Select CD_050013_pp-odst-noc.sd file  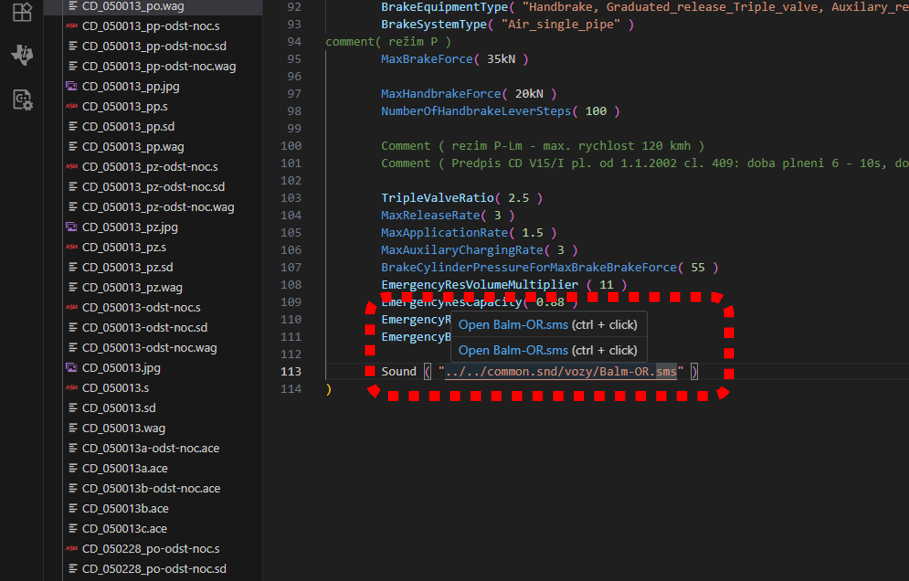[154, 46]
